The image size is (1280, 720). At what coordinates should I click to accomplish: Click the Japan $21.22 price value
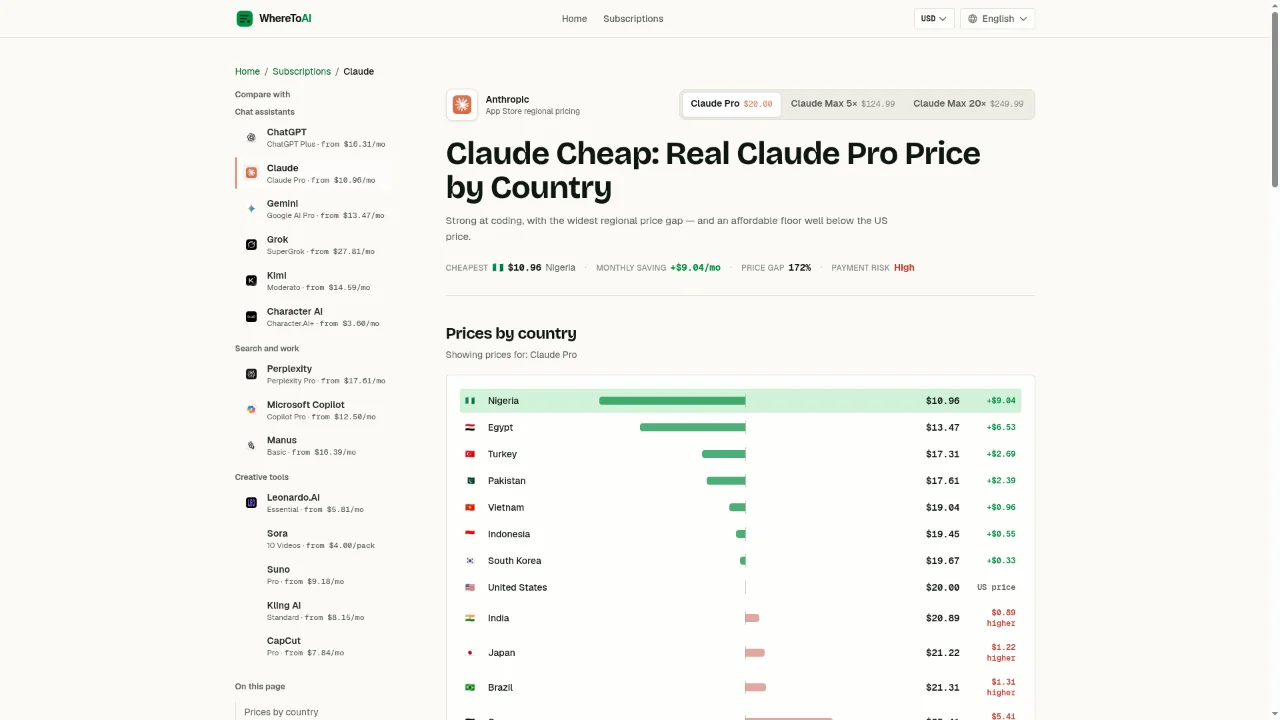tap(942, 653)
